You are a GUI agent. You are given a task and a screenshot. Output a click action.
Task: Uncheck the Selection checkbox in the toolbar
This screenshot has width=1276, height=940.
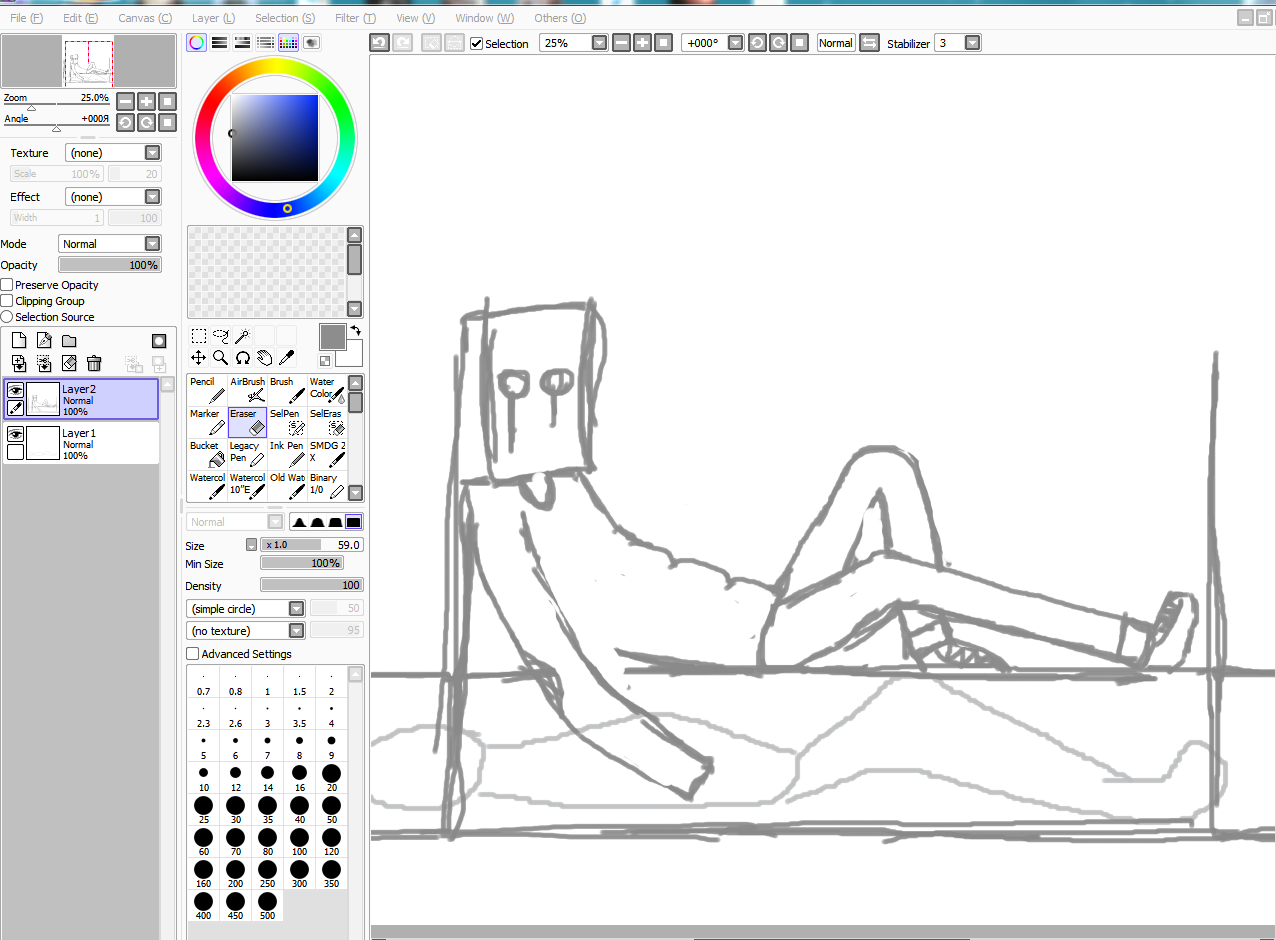click(477, 44)
